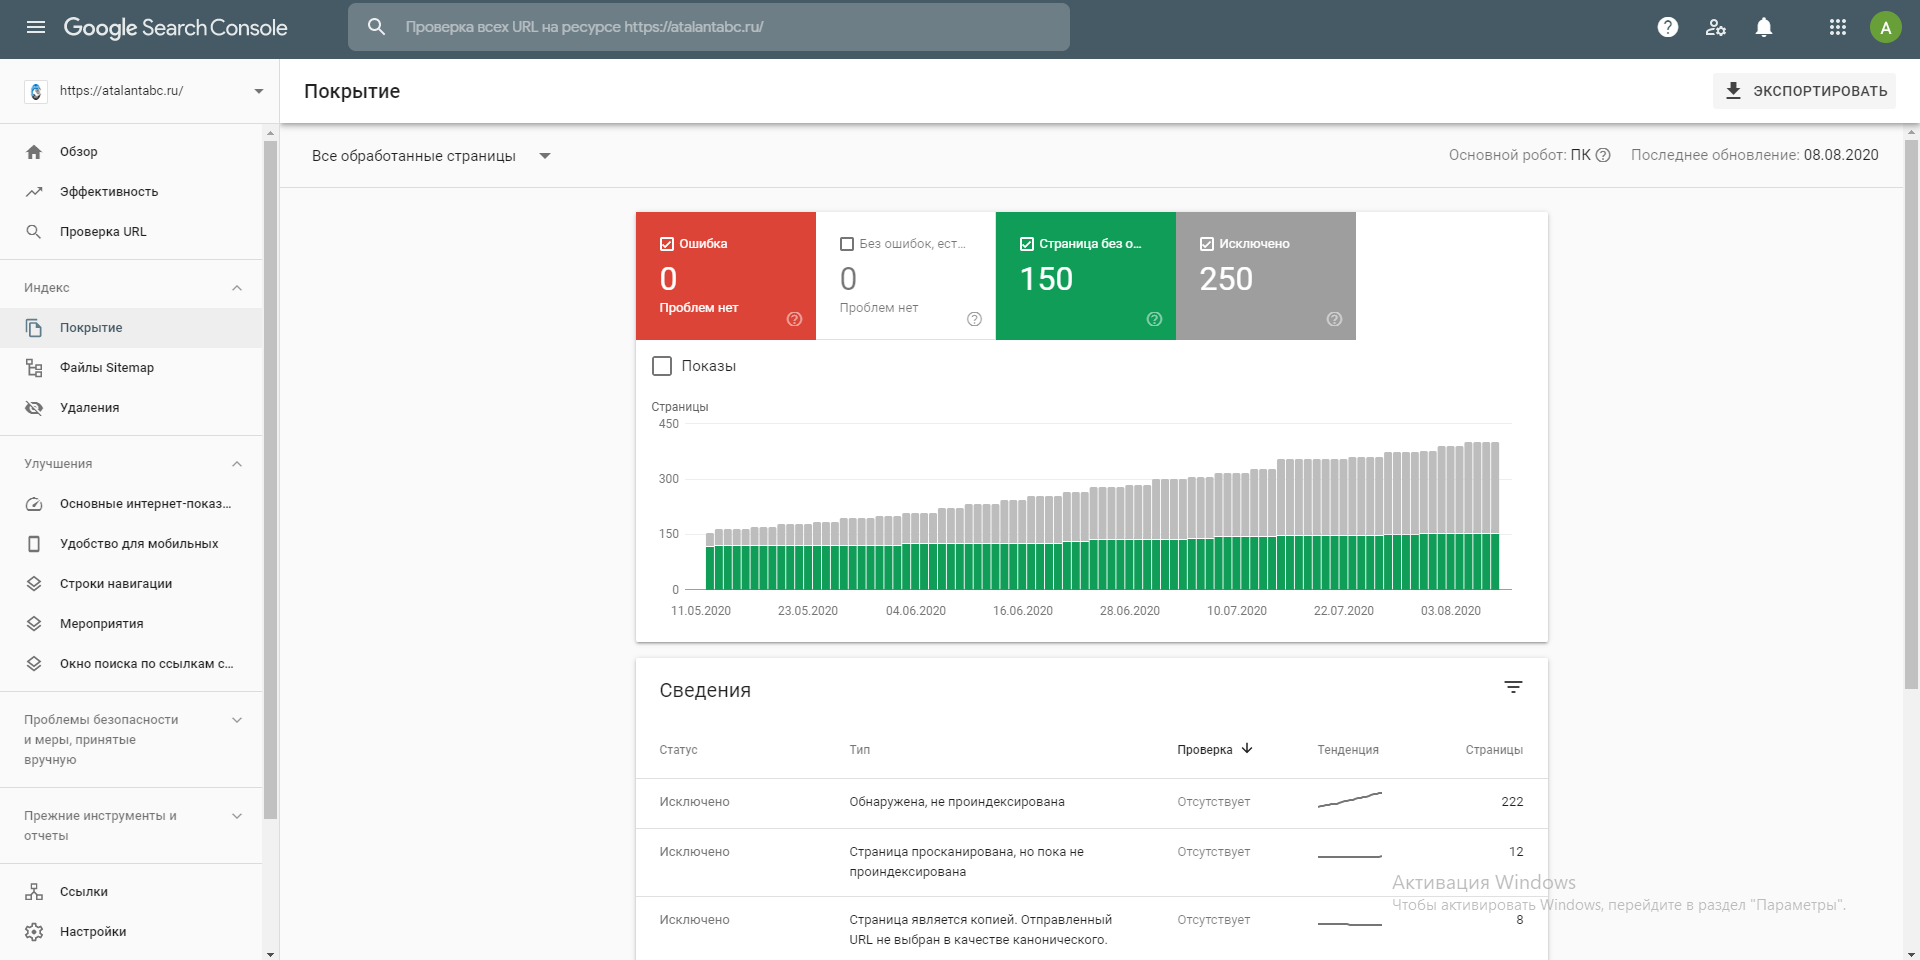Open the hamburger main menu
Screen dimensions: 1920x960
coord(36,27)
